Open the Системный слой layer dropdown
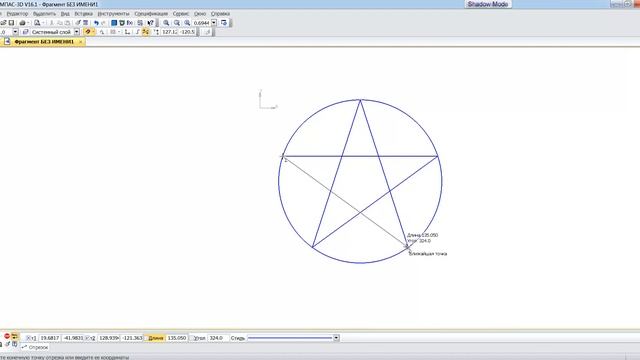640x360 pixels. coord(76,32)
